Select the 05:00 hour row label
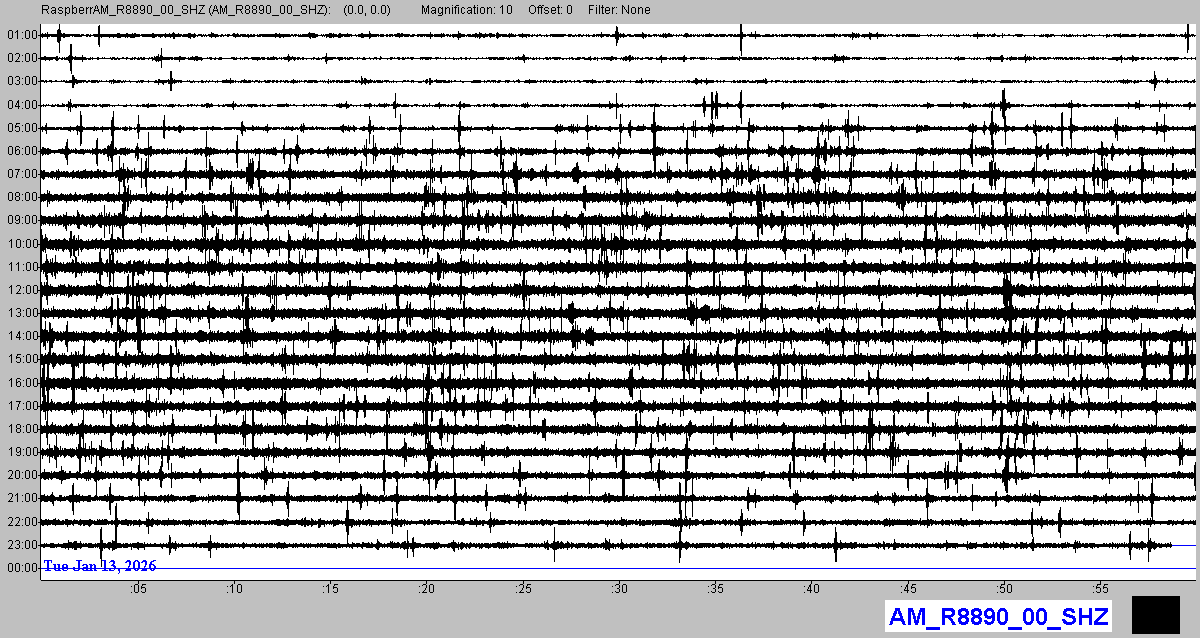The height and width of the screenshot is (638, 1200). tap(22, 128)
